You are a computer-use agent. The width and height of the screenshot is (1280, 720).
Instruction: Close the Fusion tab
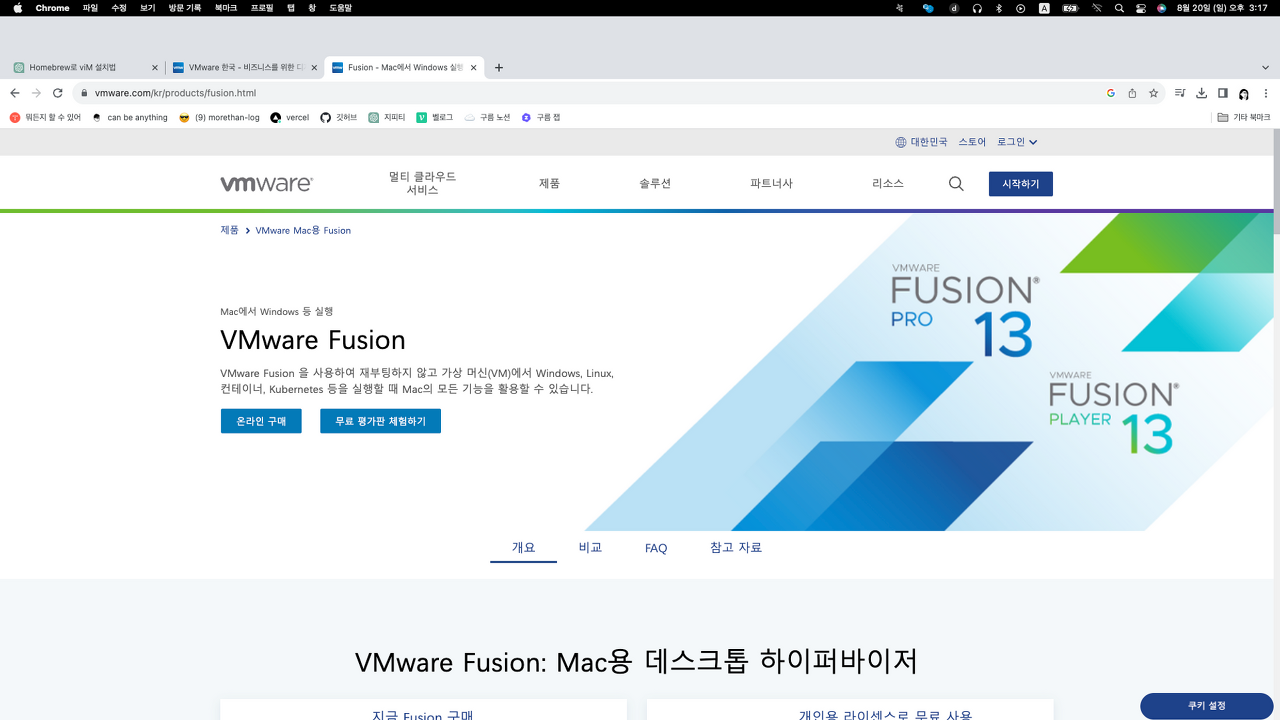click(473, 68)
